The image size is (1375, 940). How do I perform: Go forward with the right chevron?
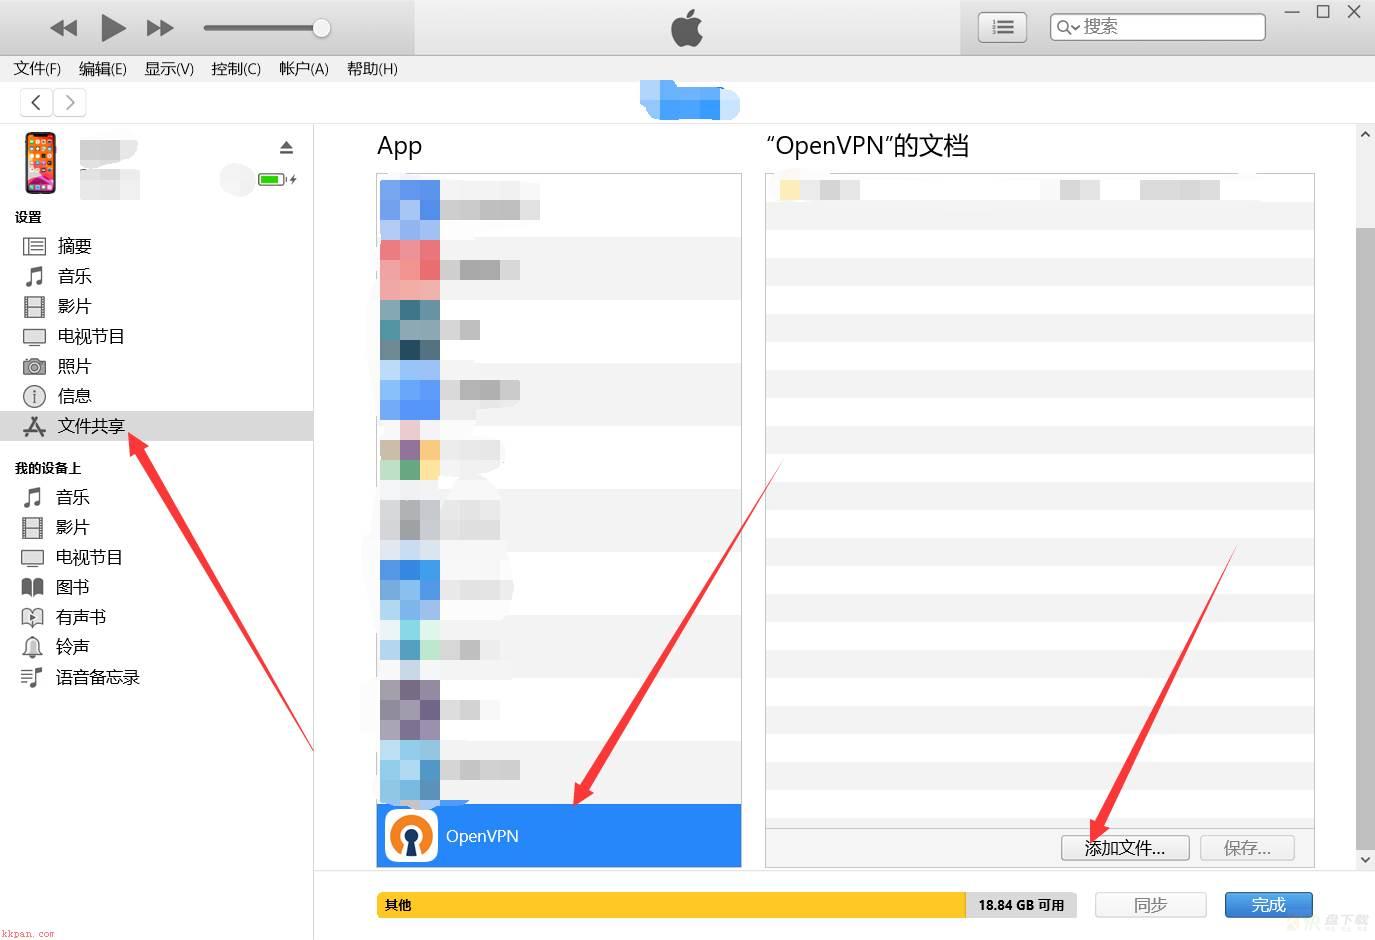pos(69,102)
